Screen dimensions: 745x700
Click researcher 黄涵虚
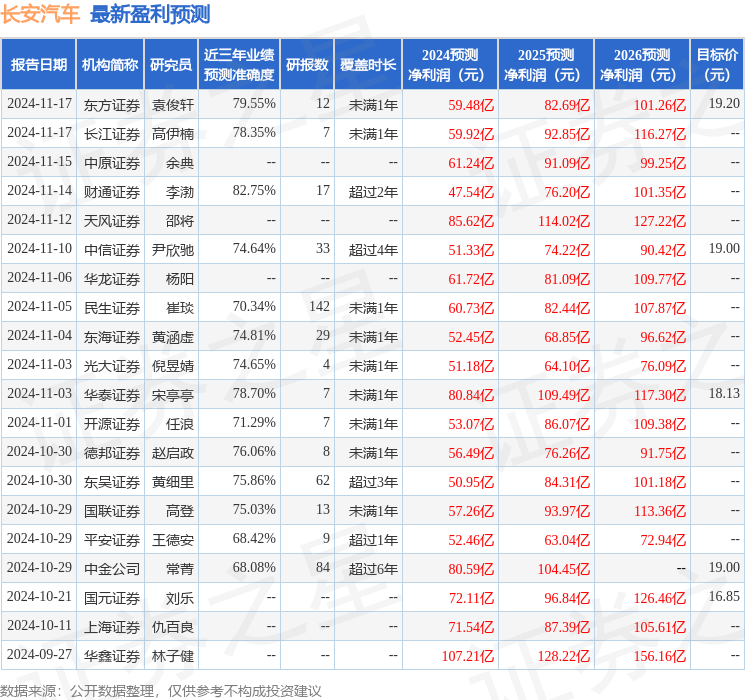(173, 337)
